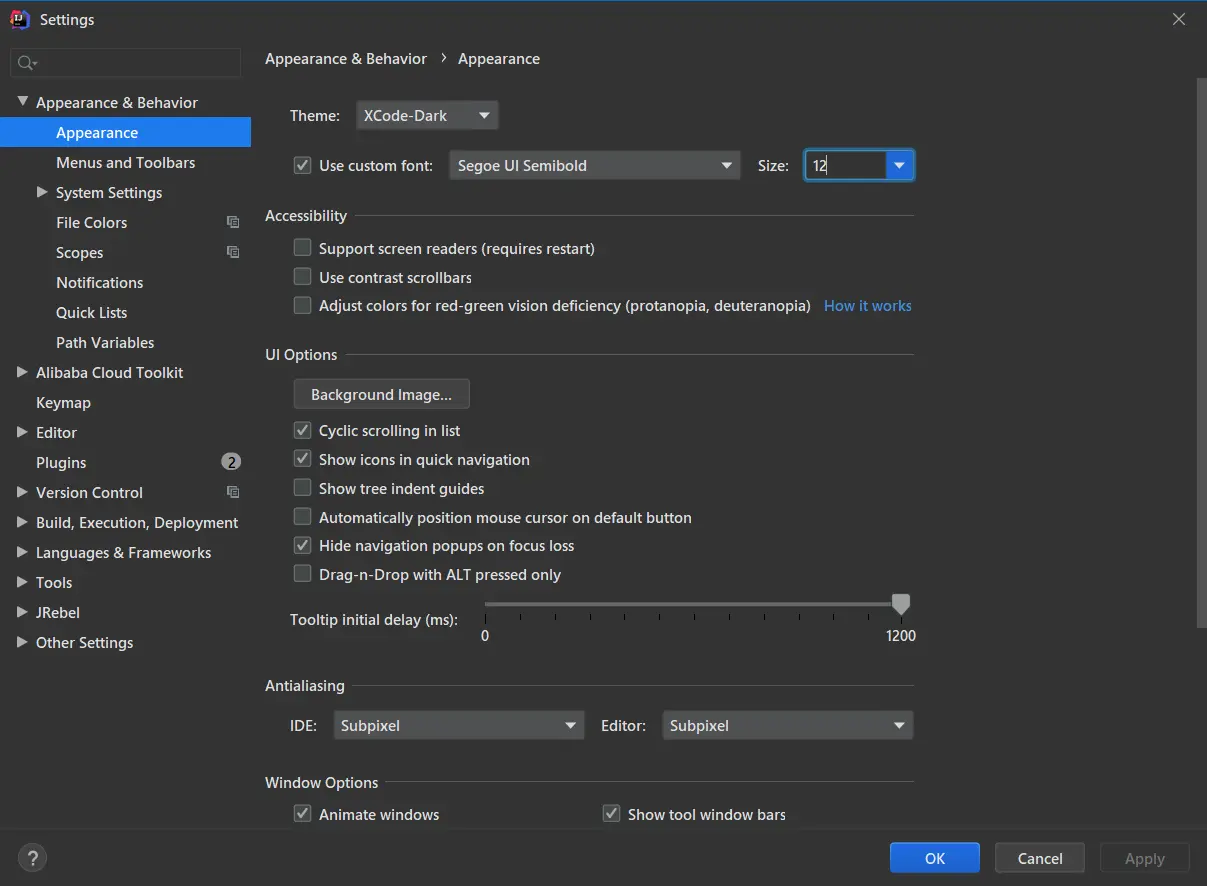Click the project-level icon next to File Colors
This screenshot has width=1207, height=886.
233,222
